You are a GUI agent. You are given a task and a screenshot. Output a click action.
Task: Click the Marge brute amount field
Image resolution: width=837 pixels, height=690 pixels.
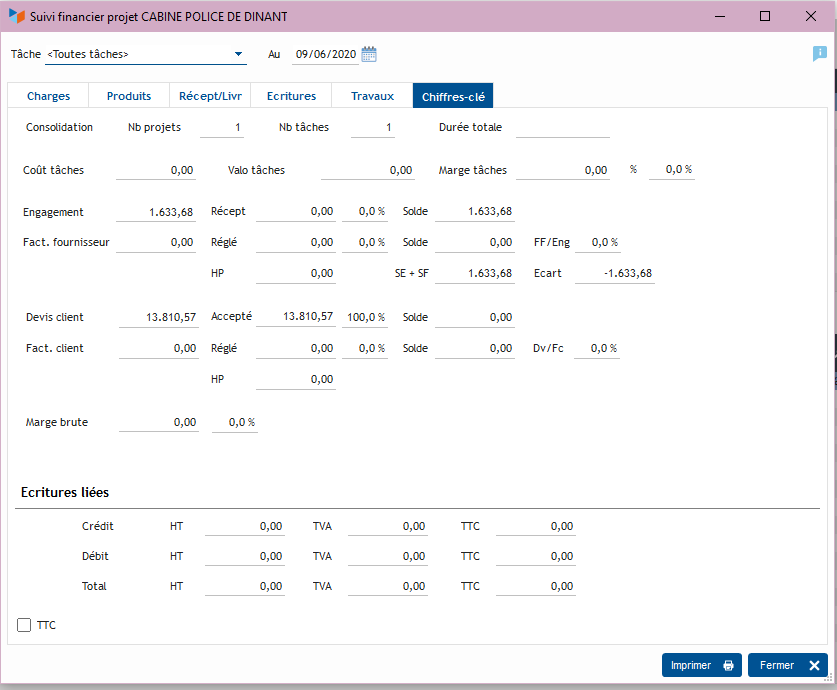click(158, 422)
